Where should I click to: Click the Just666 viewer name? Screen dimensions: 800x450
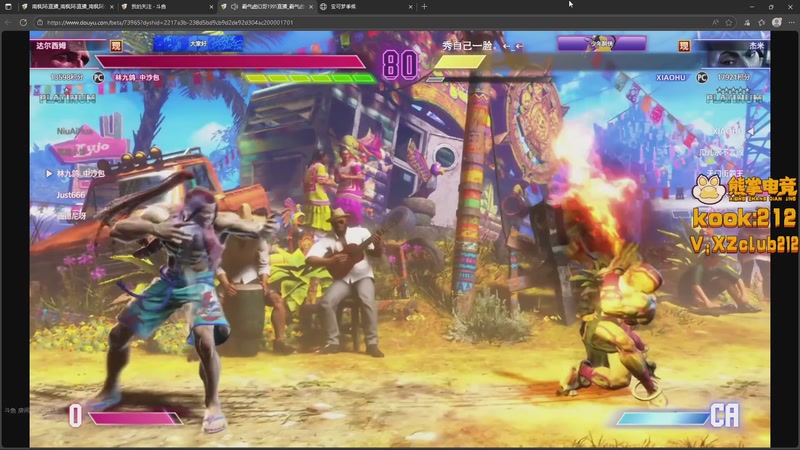pyautogui.click(x=70, y=195)
